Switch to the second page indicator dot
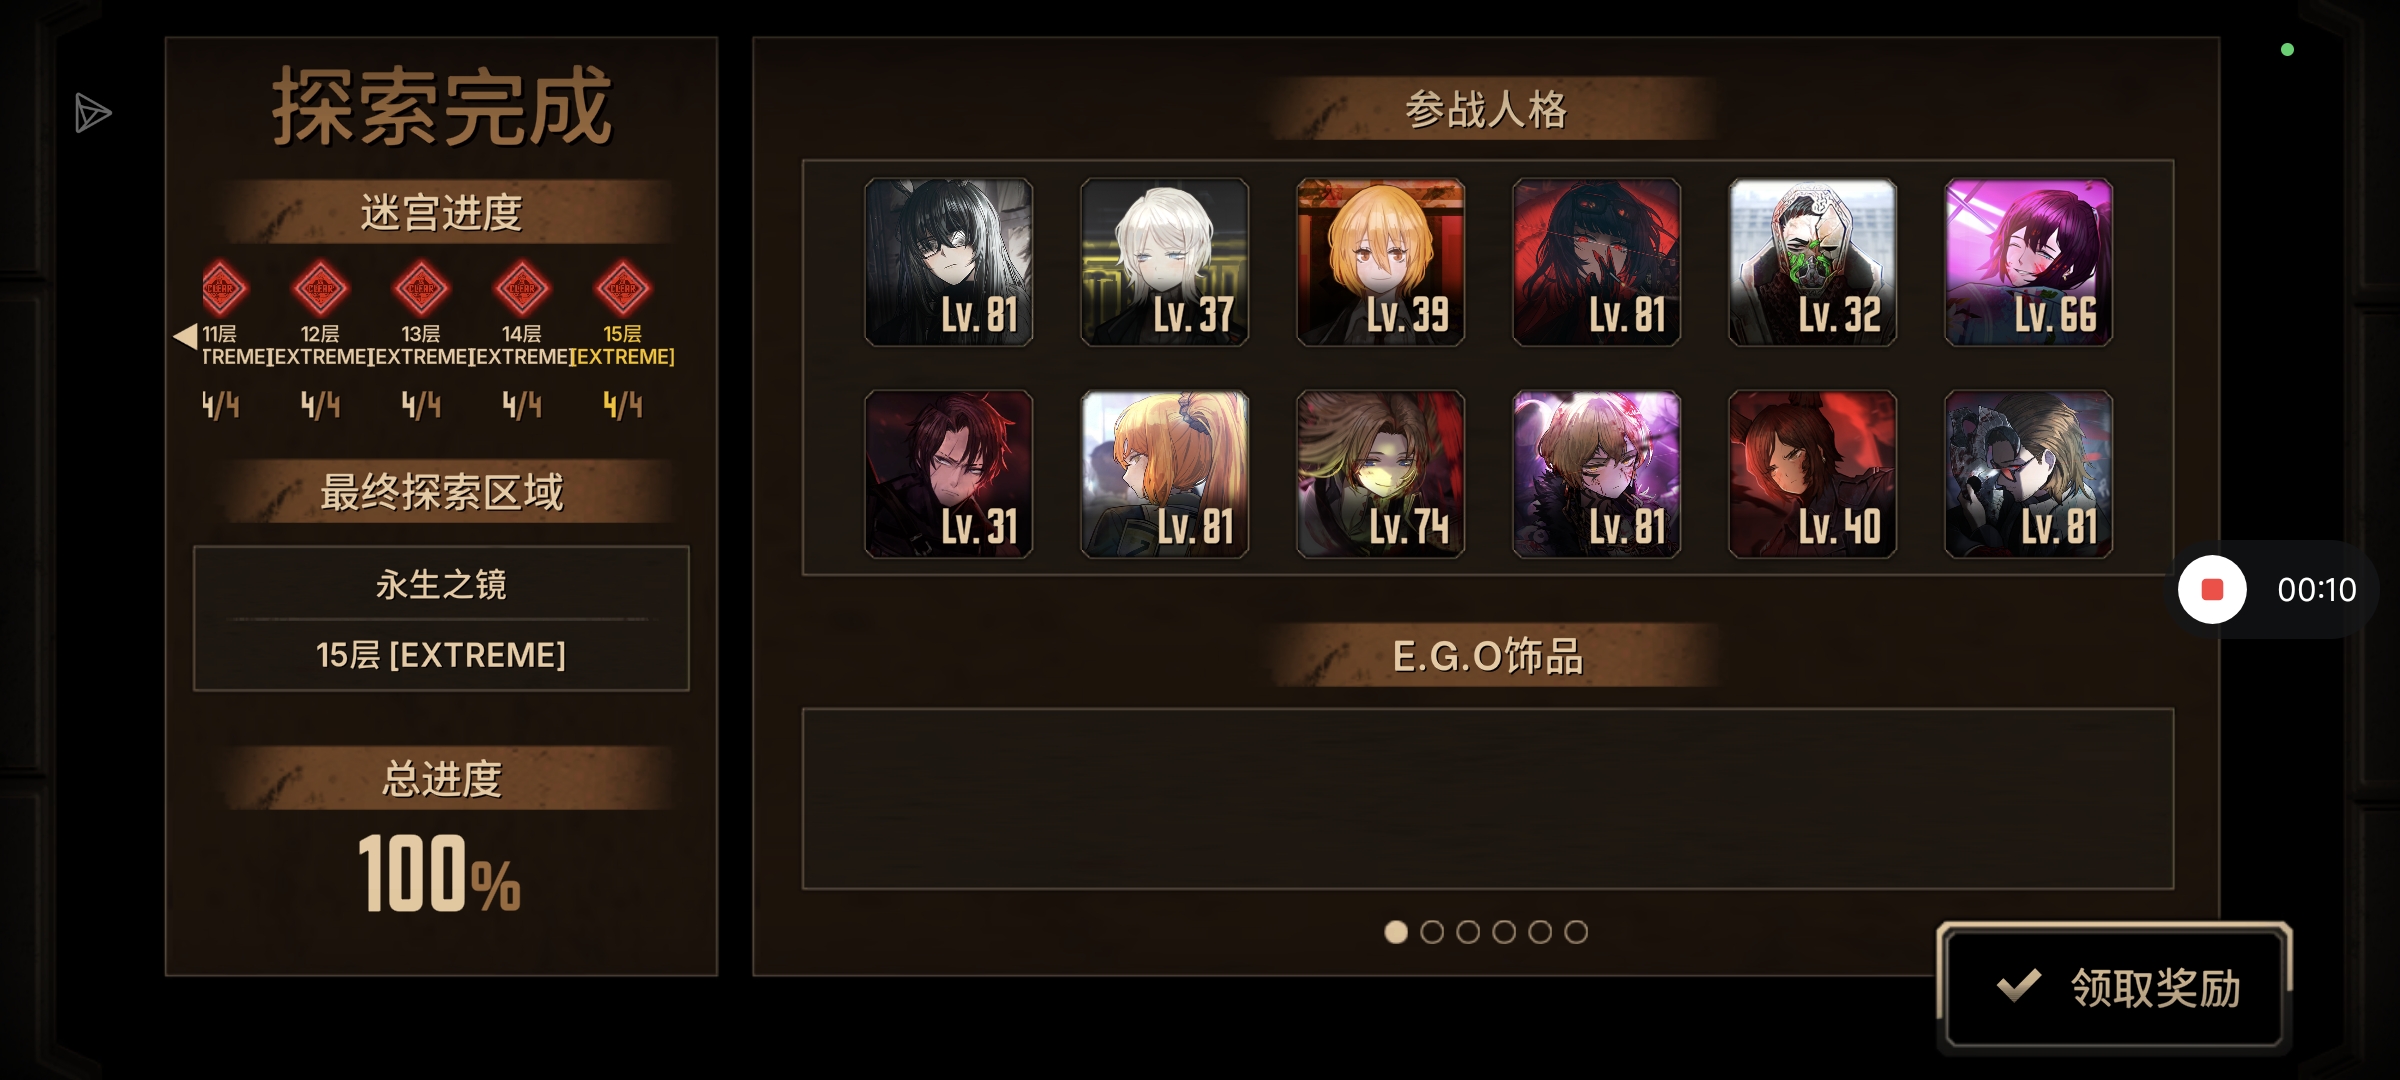The image size is (2400, 1080). (x=1432, y=932)
